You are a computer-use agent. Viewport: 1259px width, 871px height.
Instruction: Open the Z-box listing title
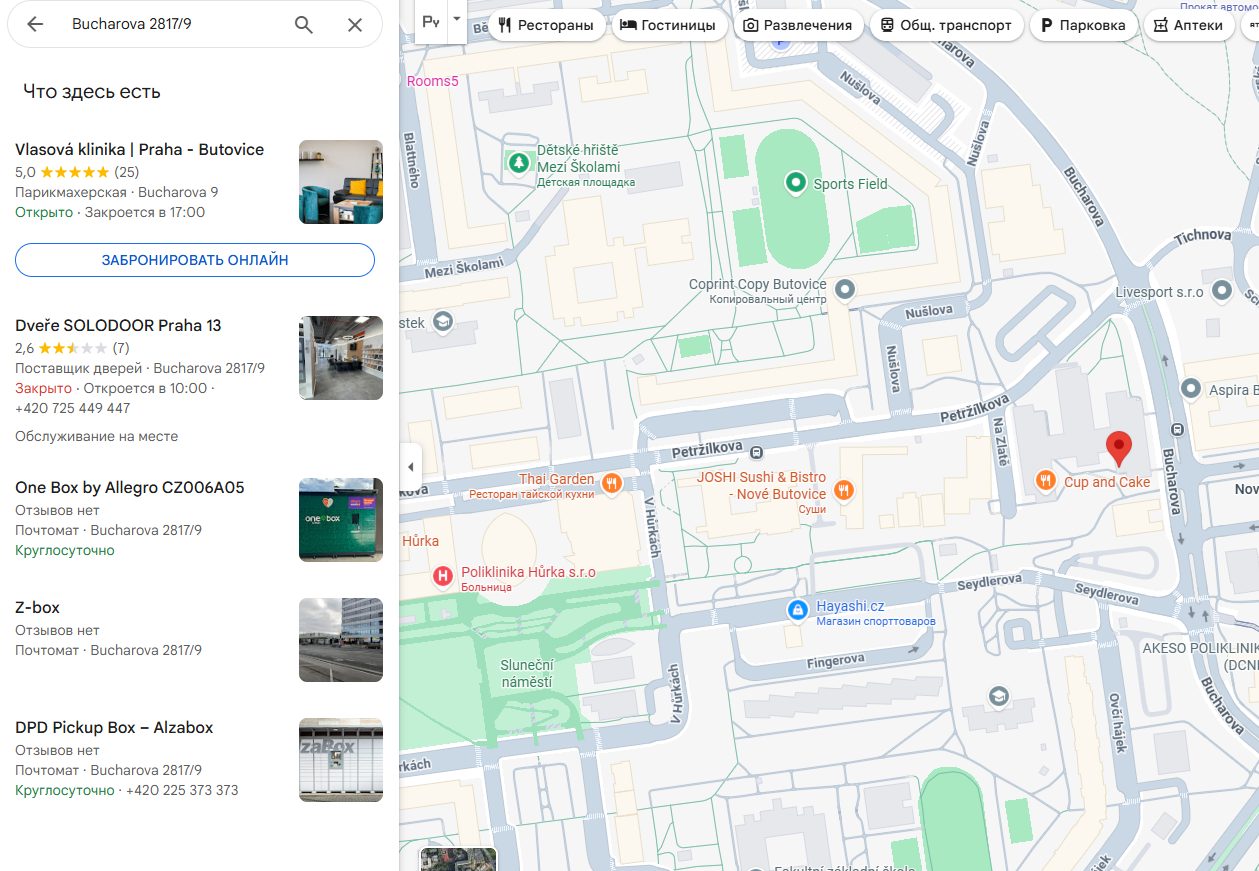(38, 608)
